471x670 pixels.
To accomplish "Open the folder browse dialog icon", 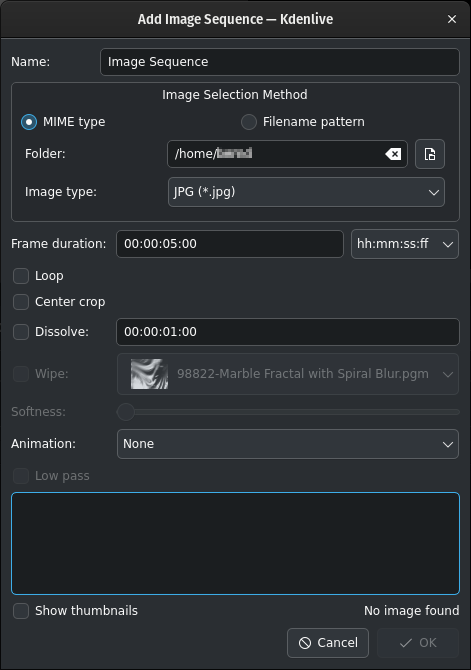I will click(x=430, y=154).
